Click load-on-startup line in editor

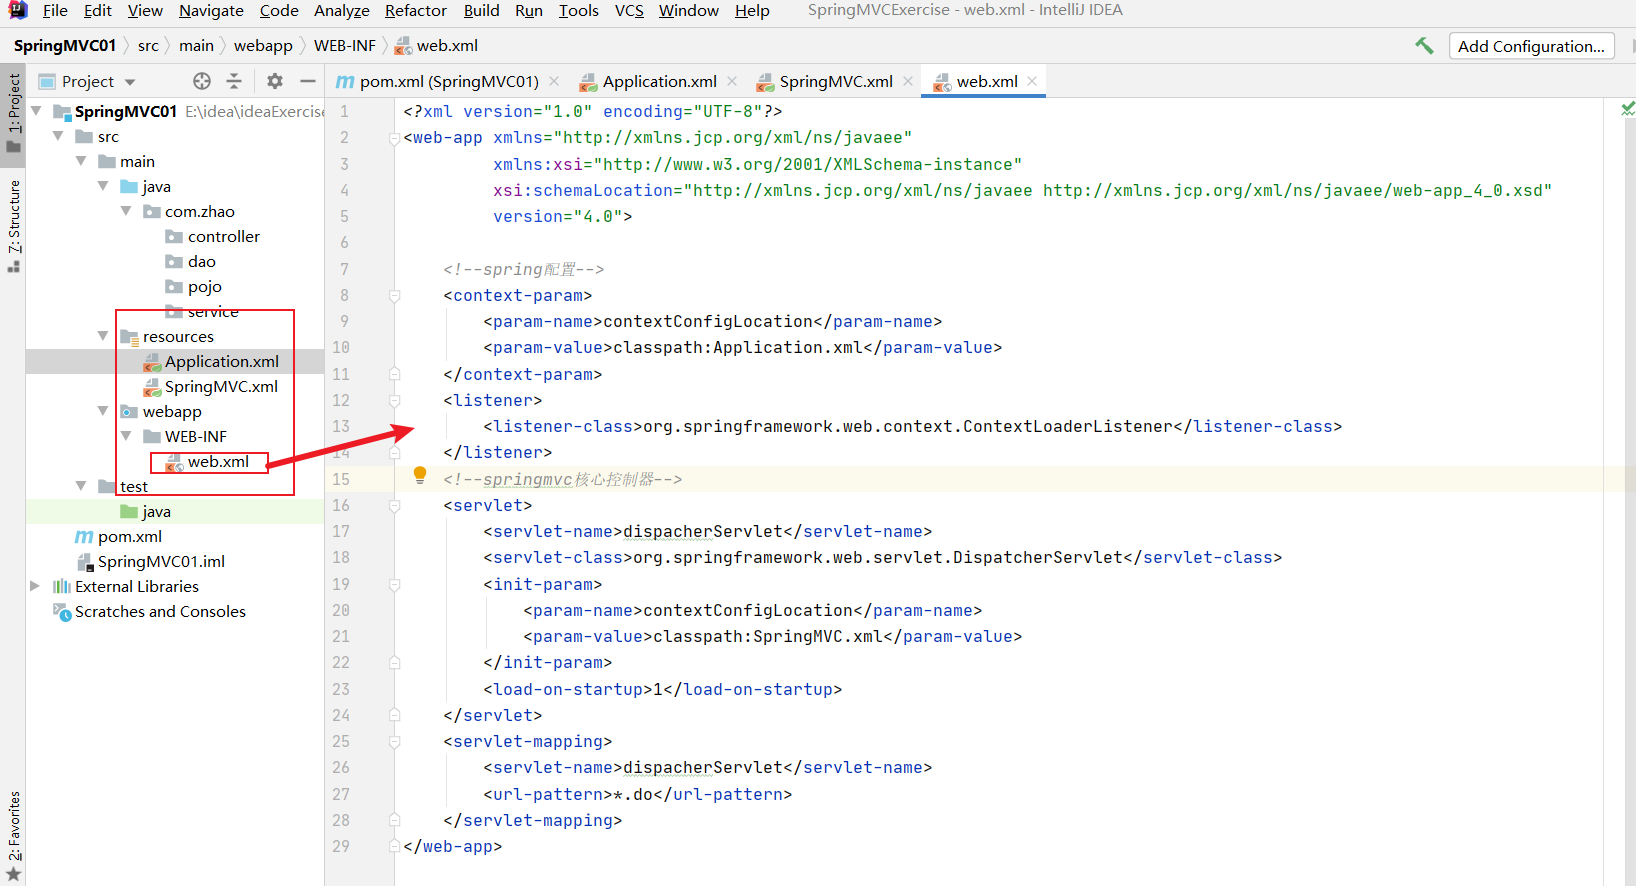[x=662, y=689]
